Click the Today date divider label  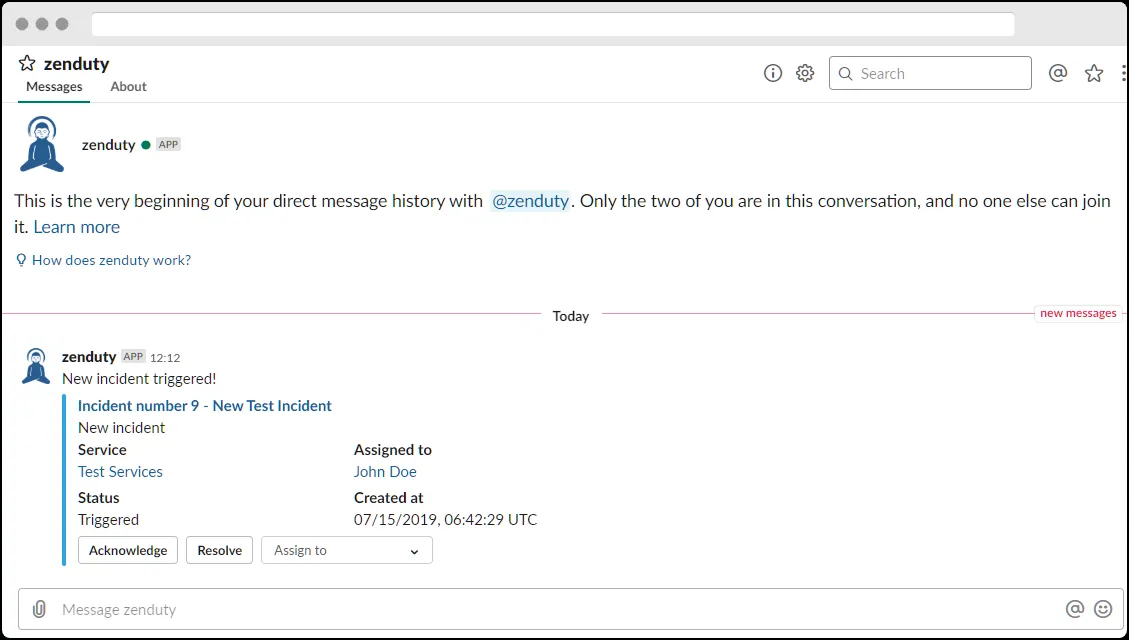(x=570, y=316)
